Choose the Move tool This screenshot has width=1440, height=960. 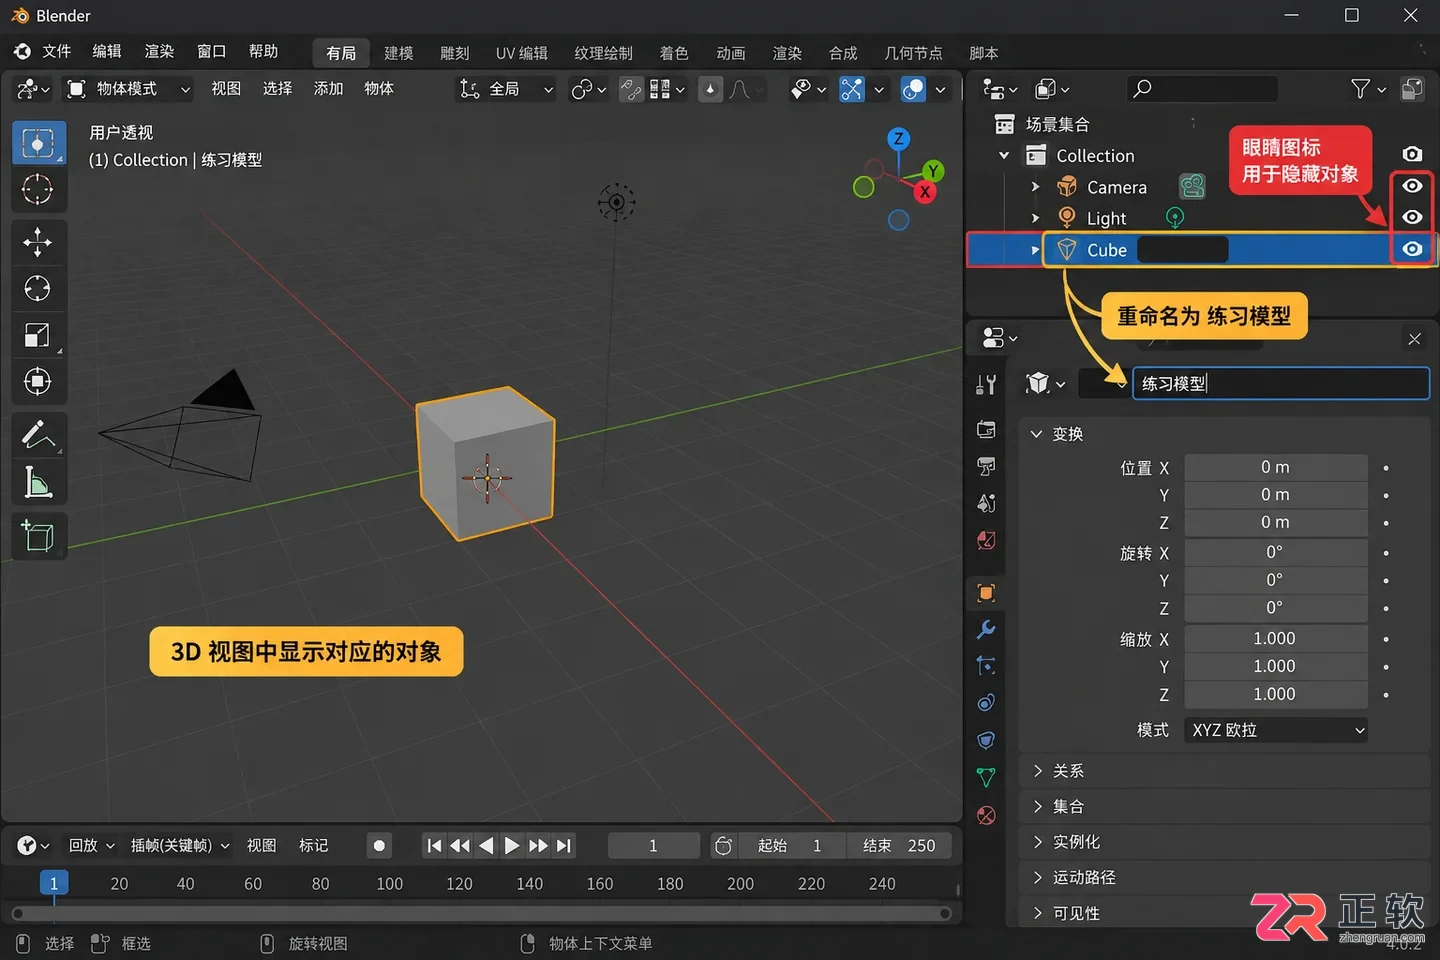tap(38, 242)
